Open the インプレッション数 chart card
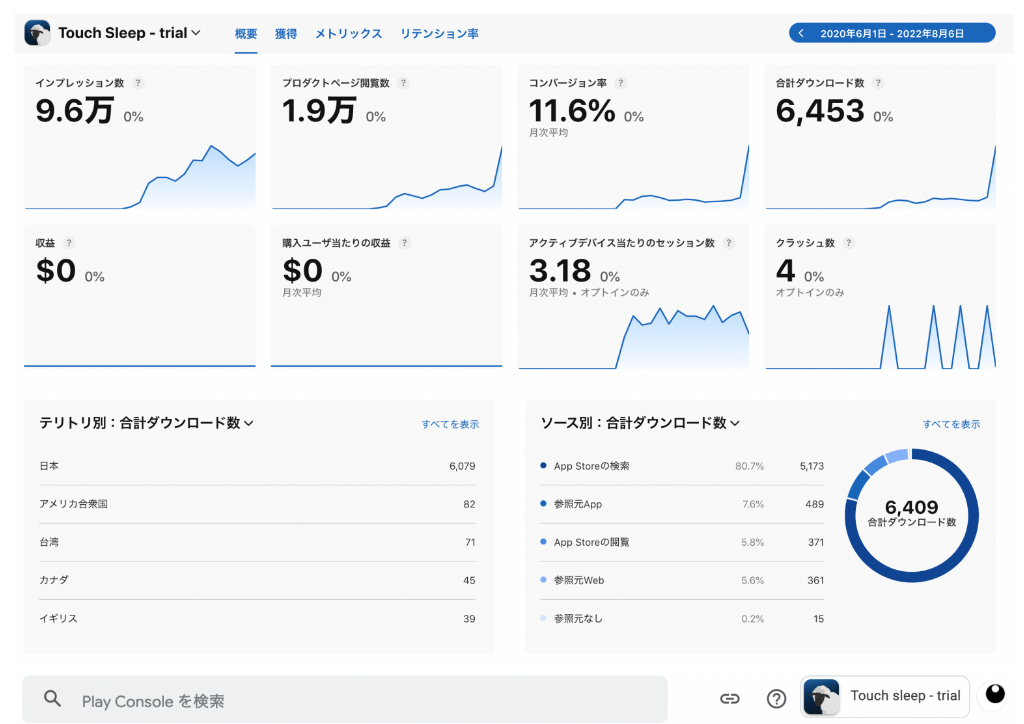1024x724 pixels. [x=140, y=137]
